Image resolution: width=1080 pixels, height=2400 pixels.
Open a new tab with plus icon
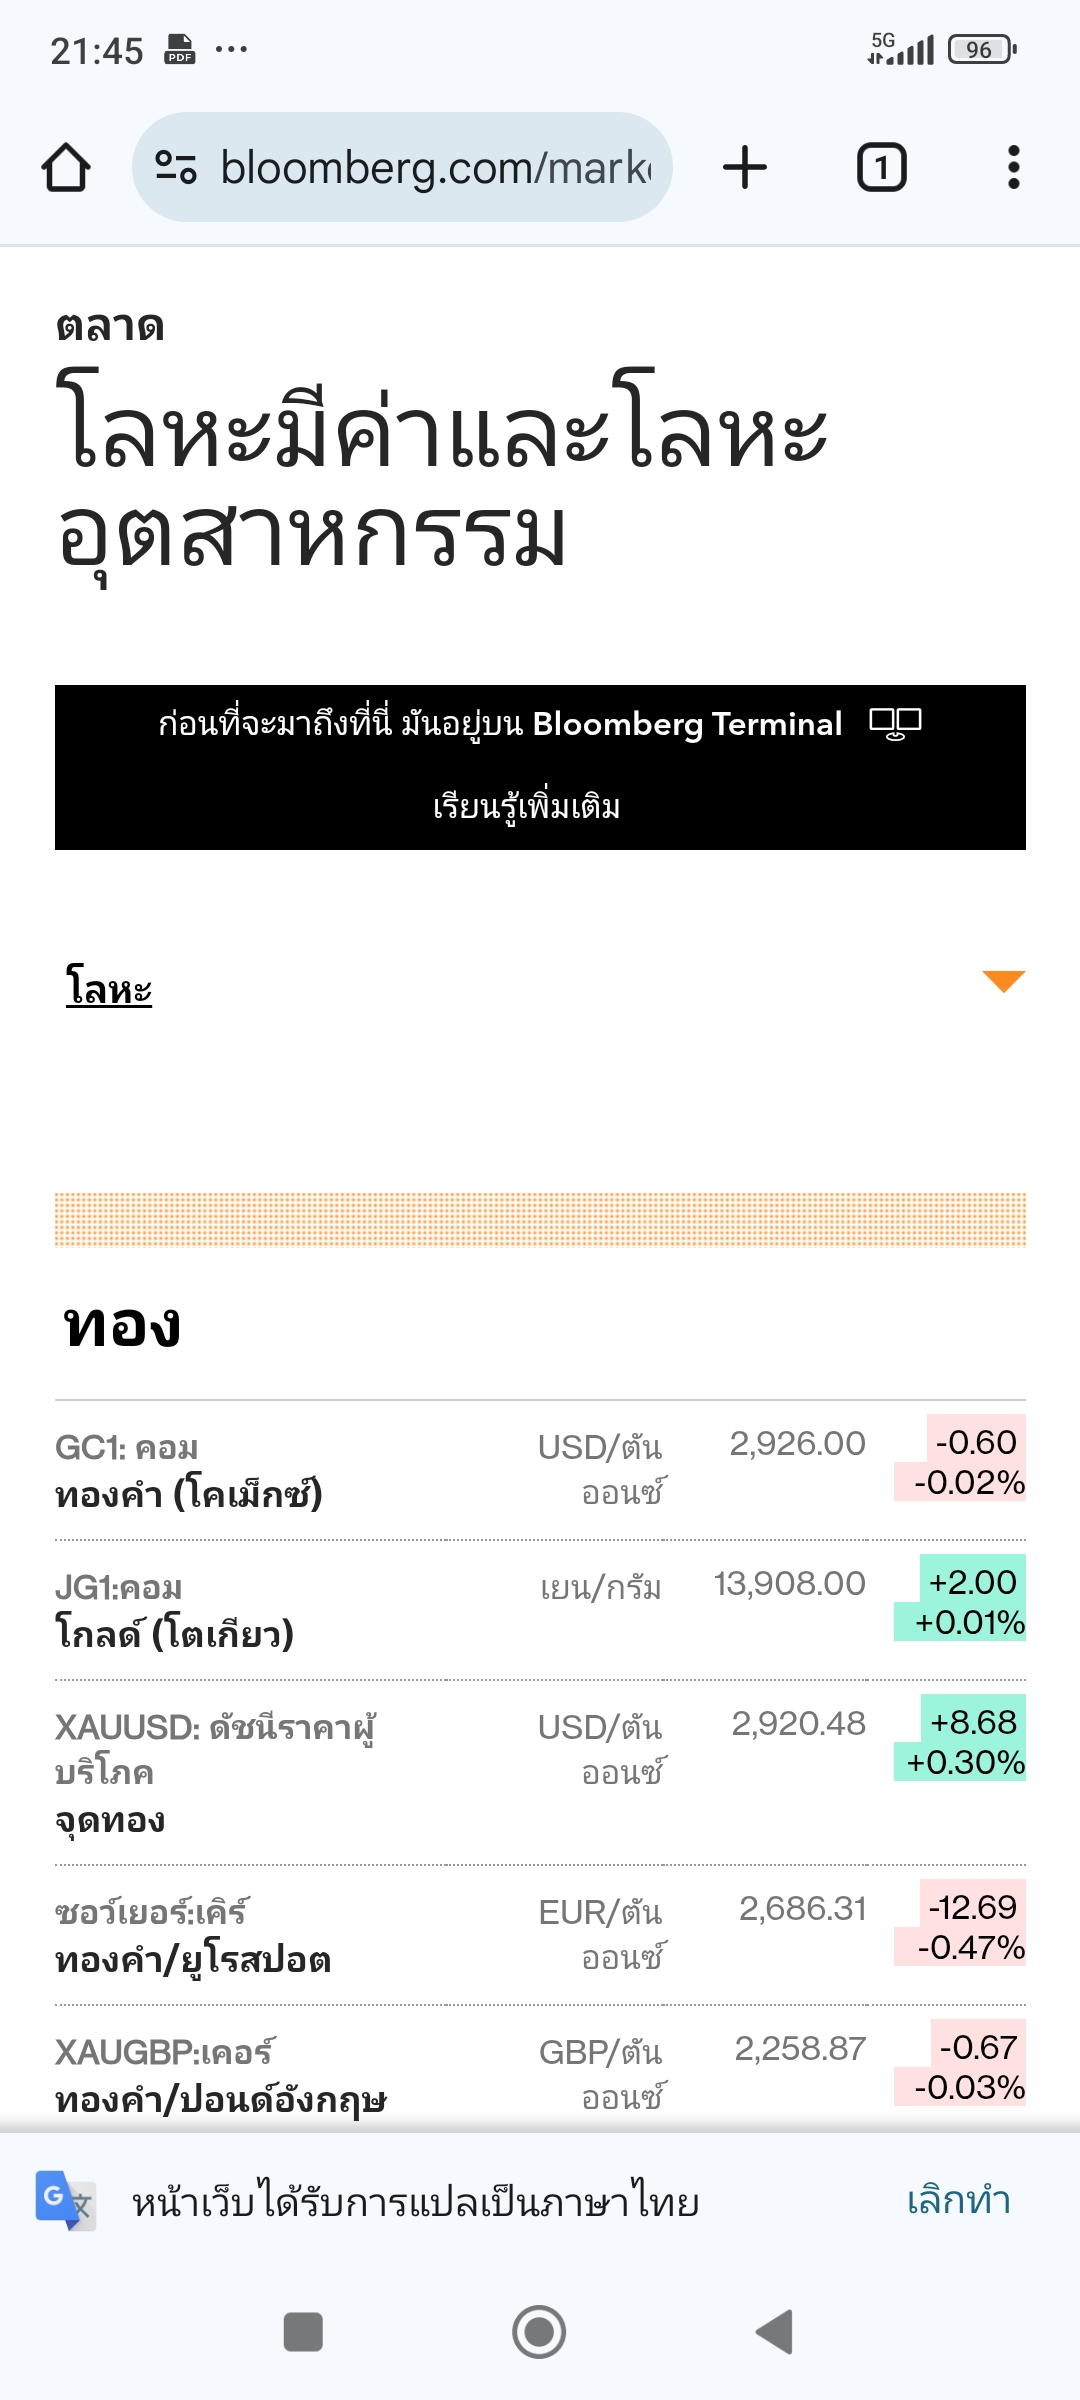(x=745, y=167)
